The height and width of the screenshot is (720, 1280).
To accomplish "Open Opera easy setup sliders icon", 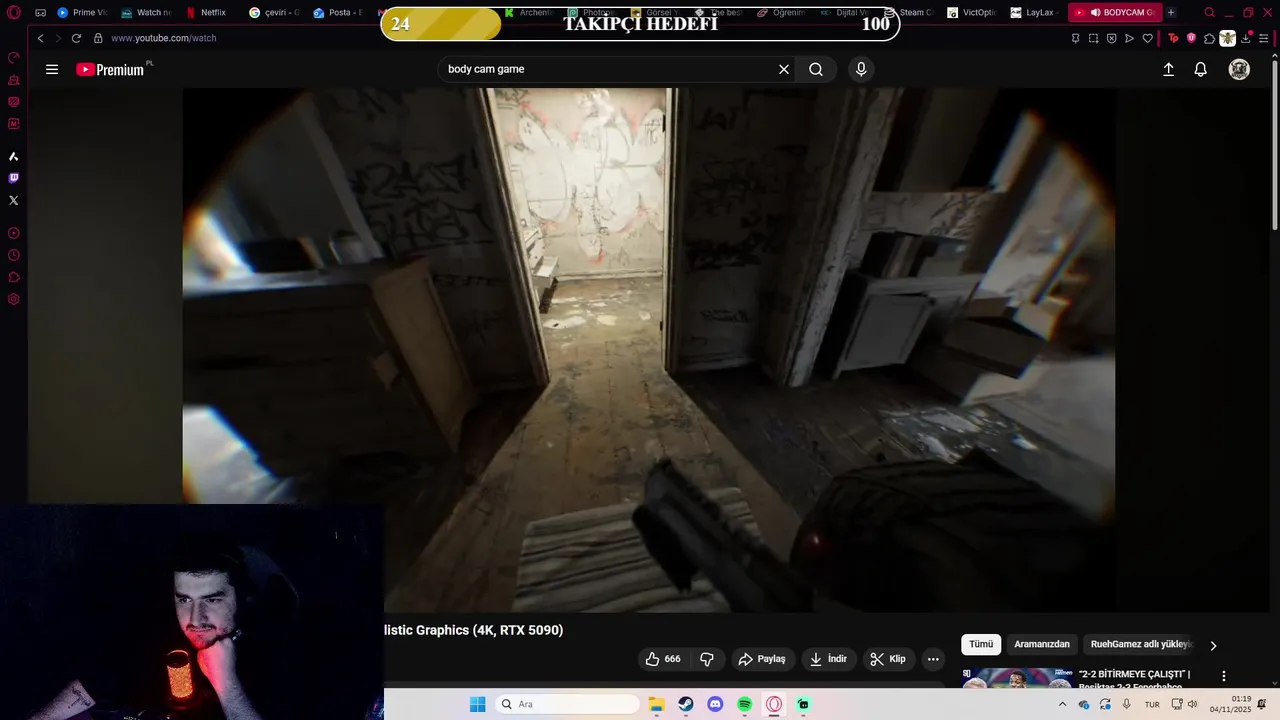I will [x=1264, y=38].
